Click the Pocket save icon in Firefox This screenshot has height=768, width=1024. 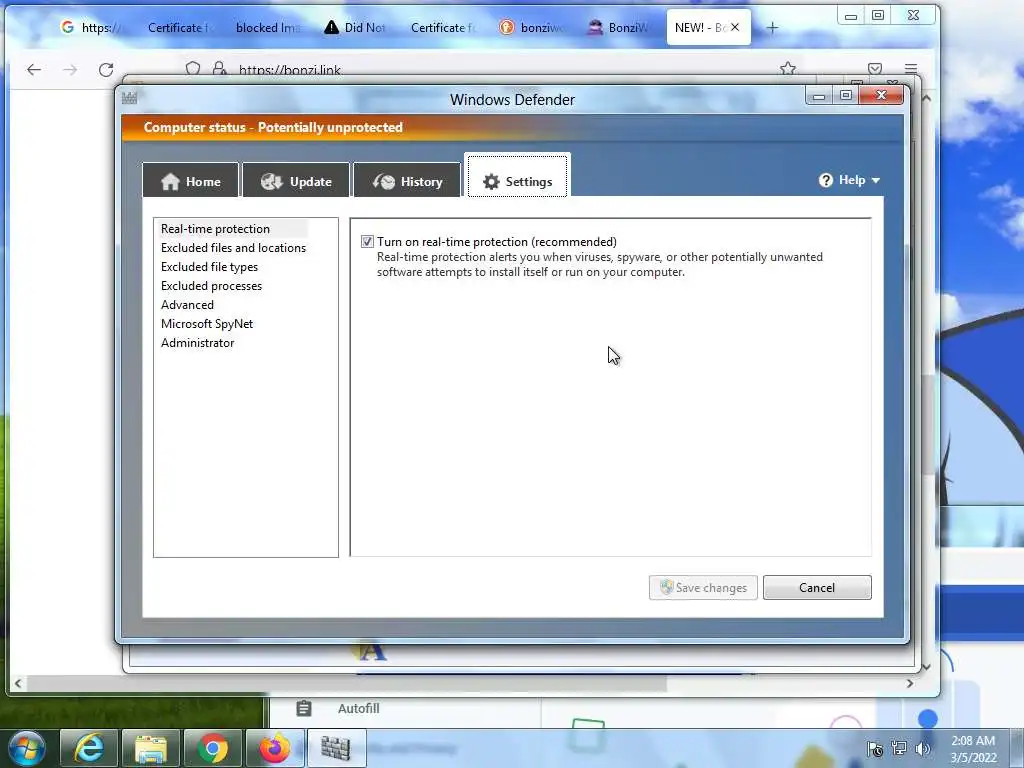click(x=875, y=69)
